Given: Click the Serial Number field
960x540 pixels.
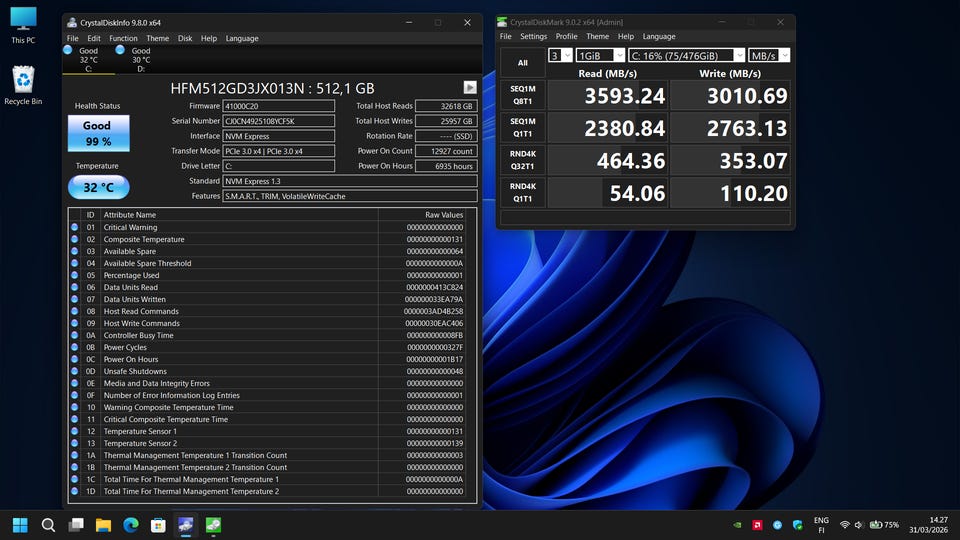Looking at the screenshot, I should point(278,121).
